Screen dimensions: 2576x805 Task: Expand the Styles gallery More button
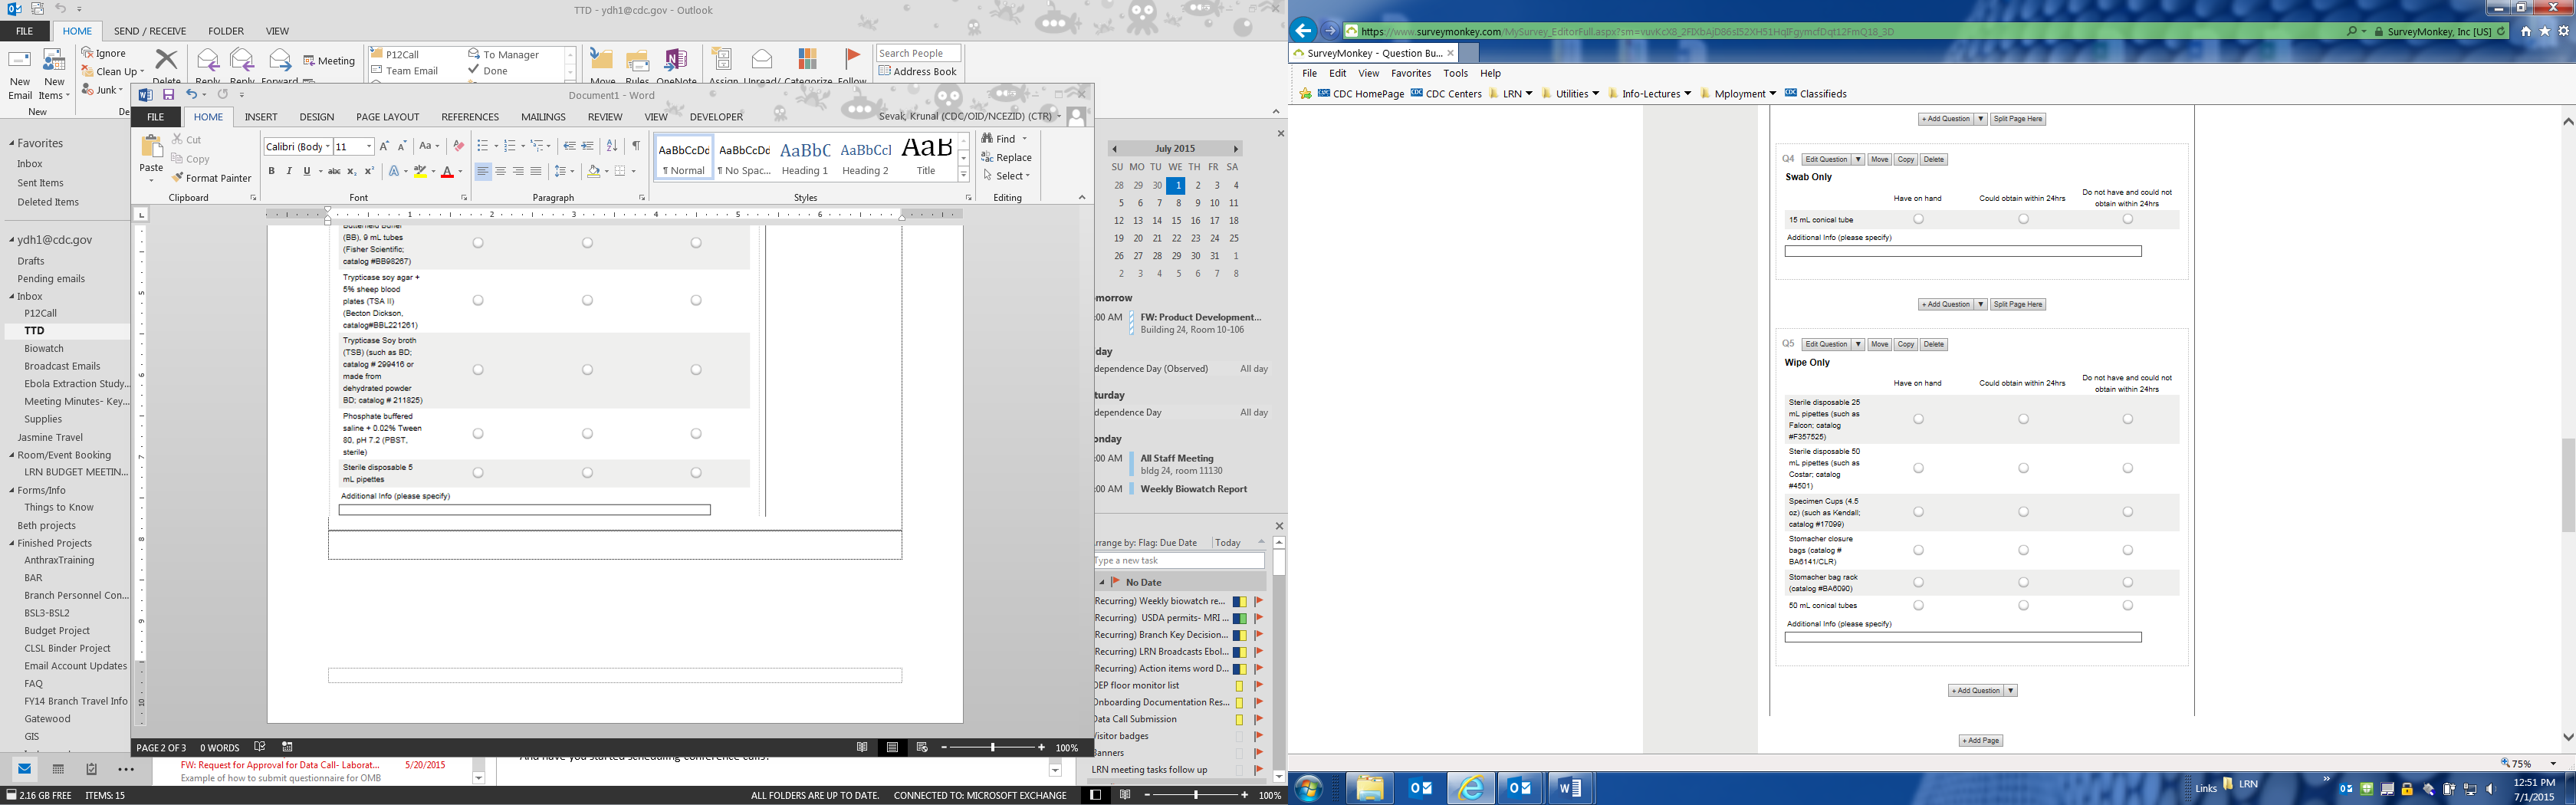coord(964,175)
